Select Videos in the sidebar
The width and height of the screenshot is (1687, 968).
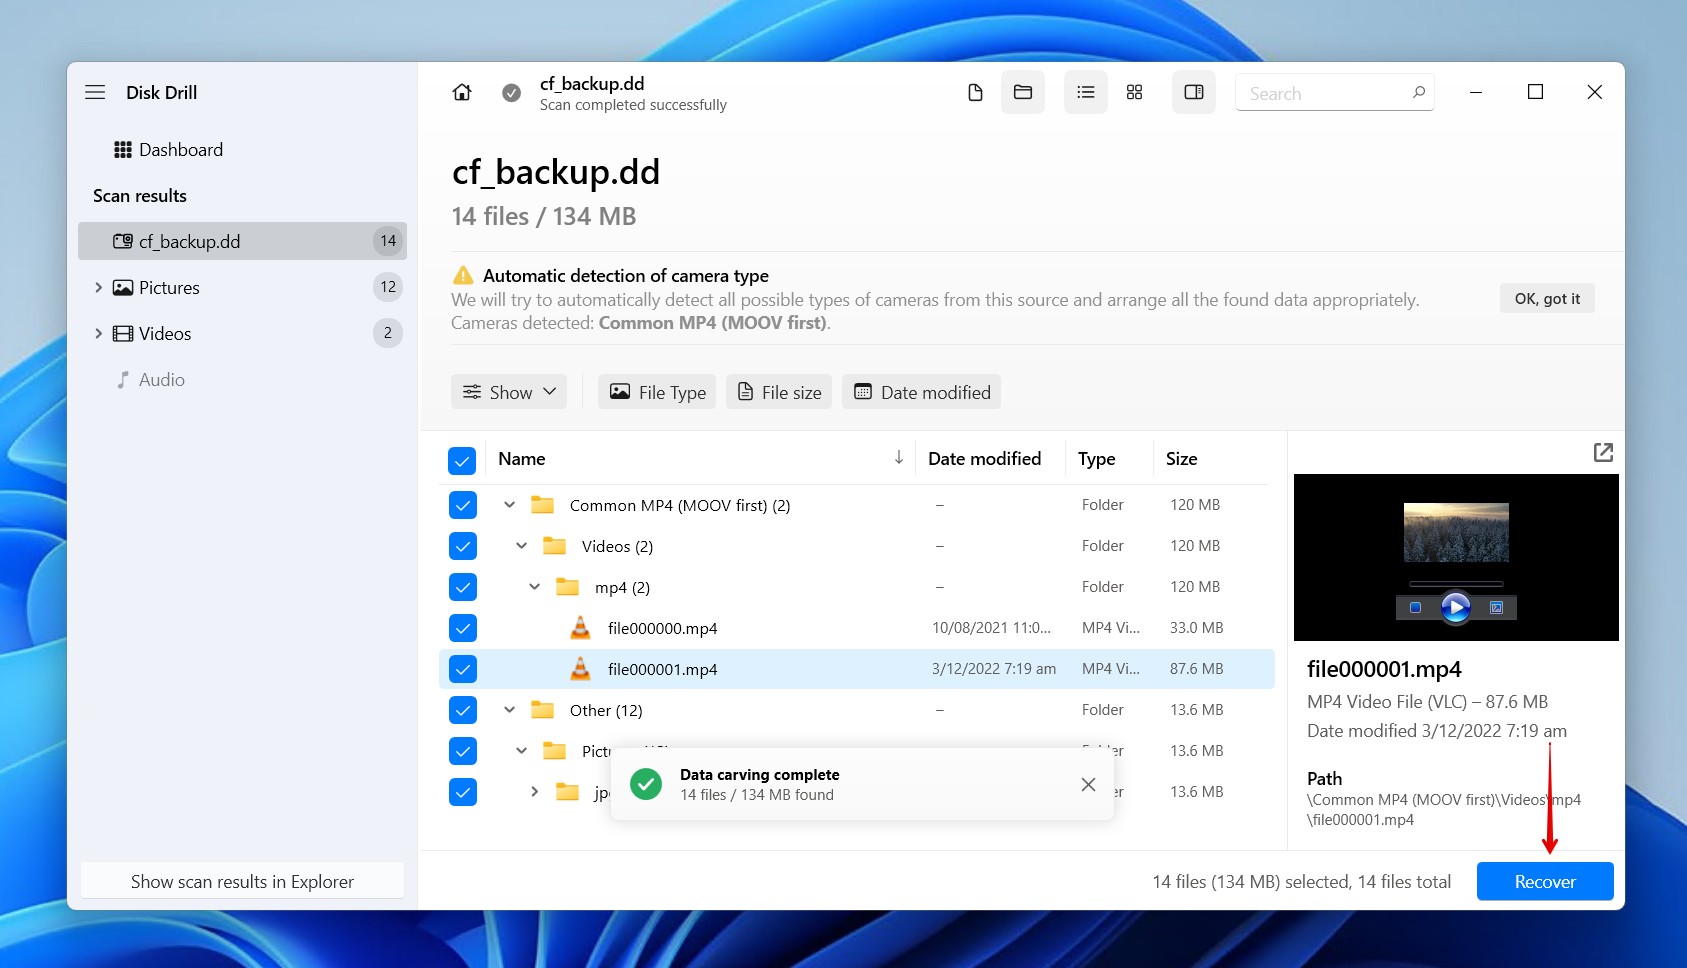(x=164, y=333)
